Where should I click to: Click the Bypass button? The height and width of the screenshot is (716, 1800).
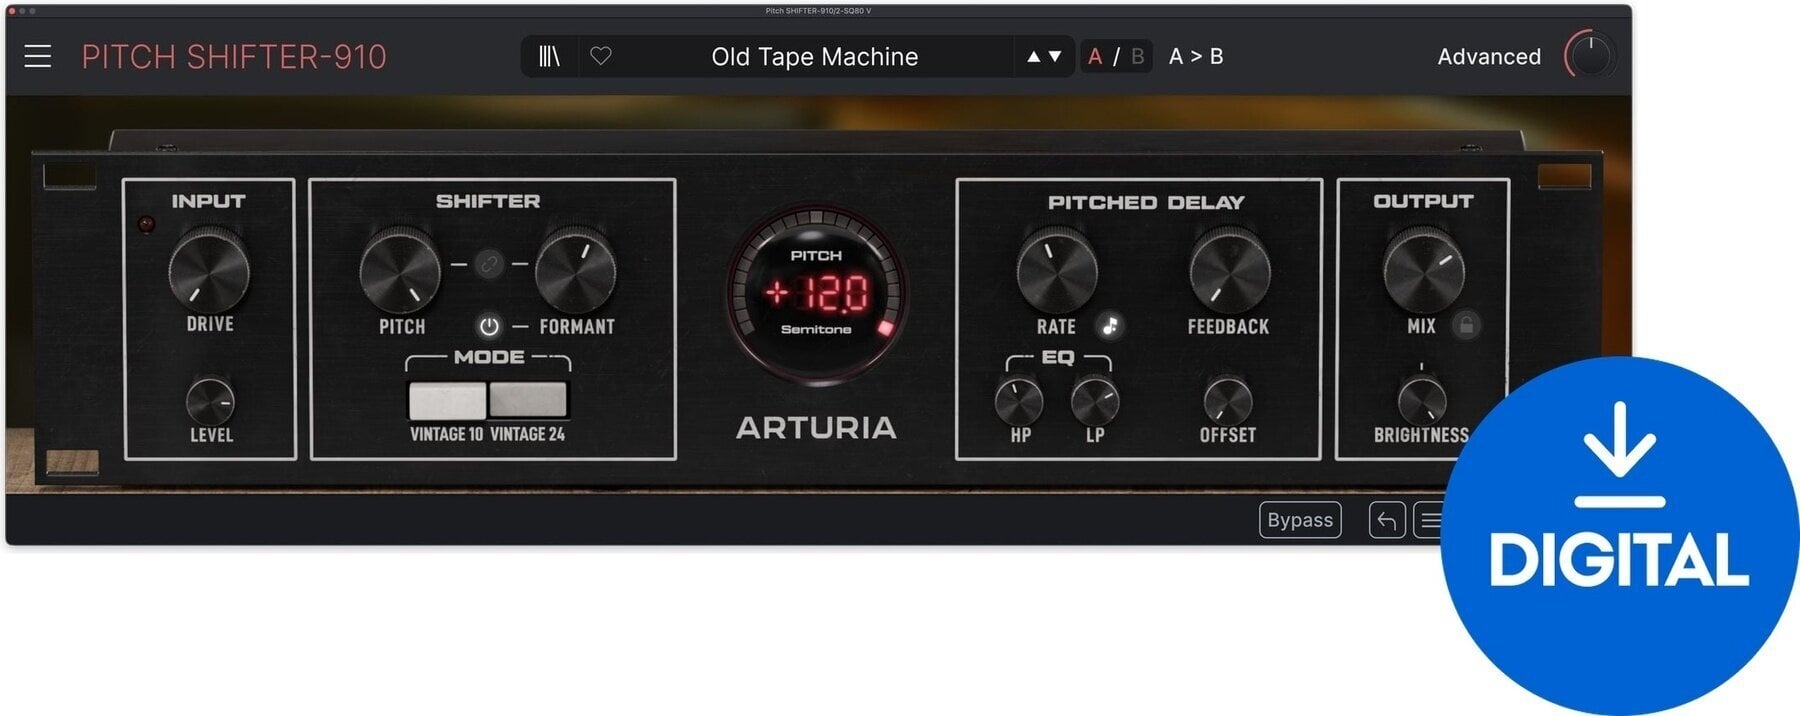coord(1300,520)
